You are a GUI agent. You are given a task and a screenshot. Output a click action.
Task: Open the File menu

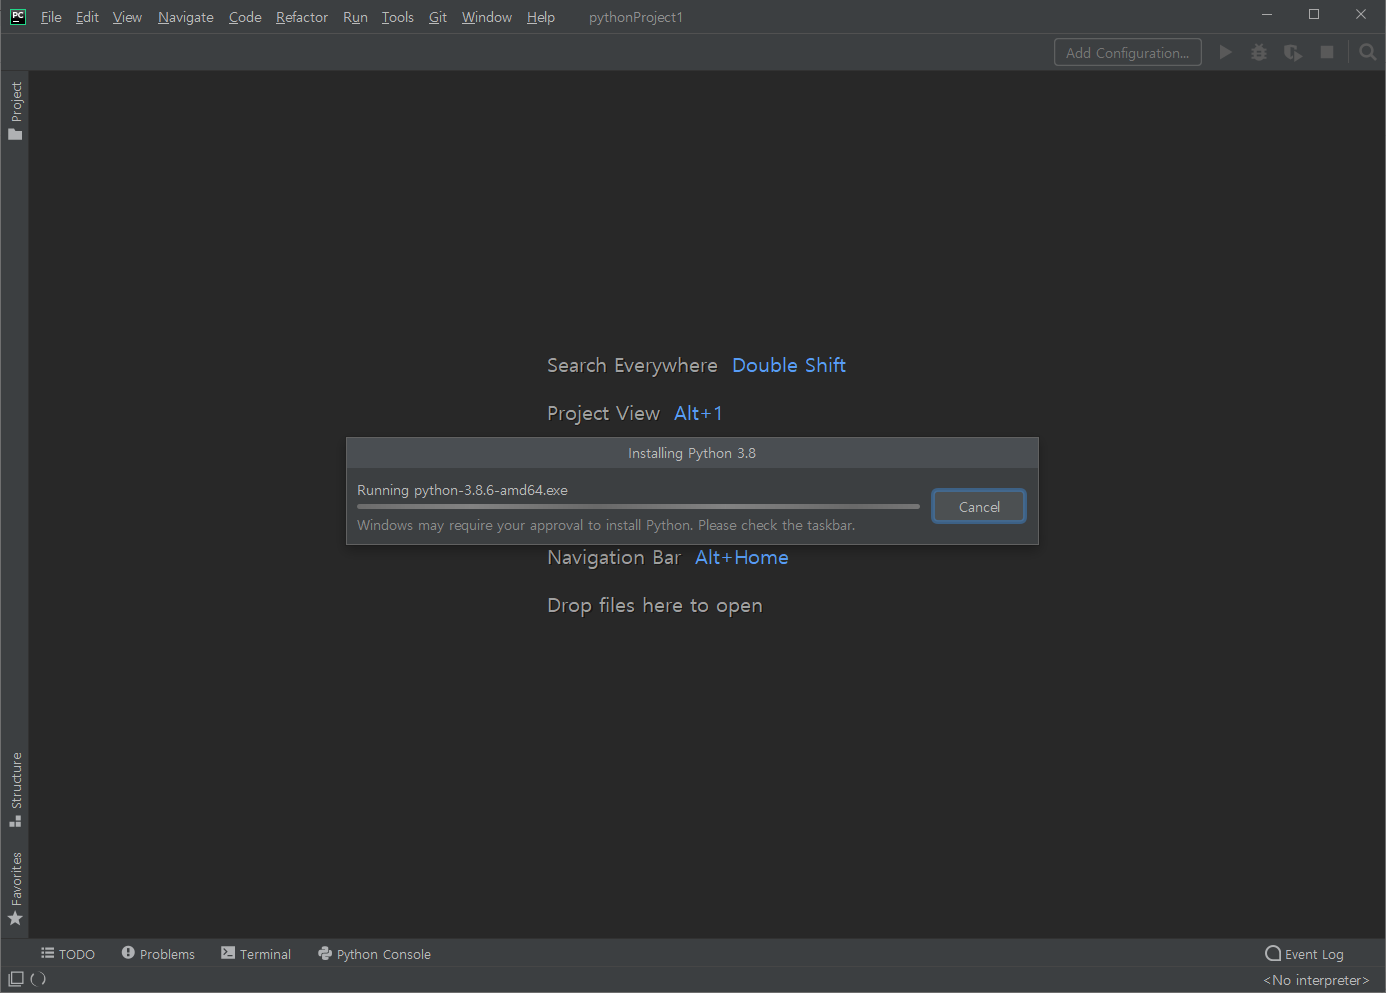(51, 17)
